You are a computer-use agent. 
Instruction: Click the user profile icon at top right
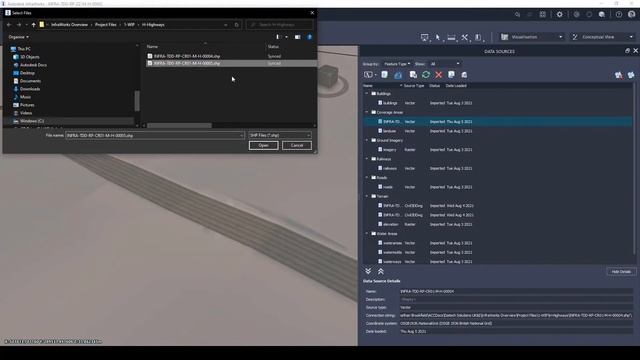coord(632,14)
